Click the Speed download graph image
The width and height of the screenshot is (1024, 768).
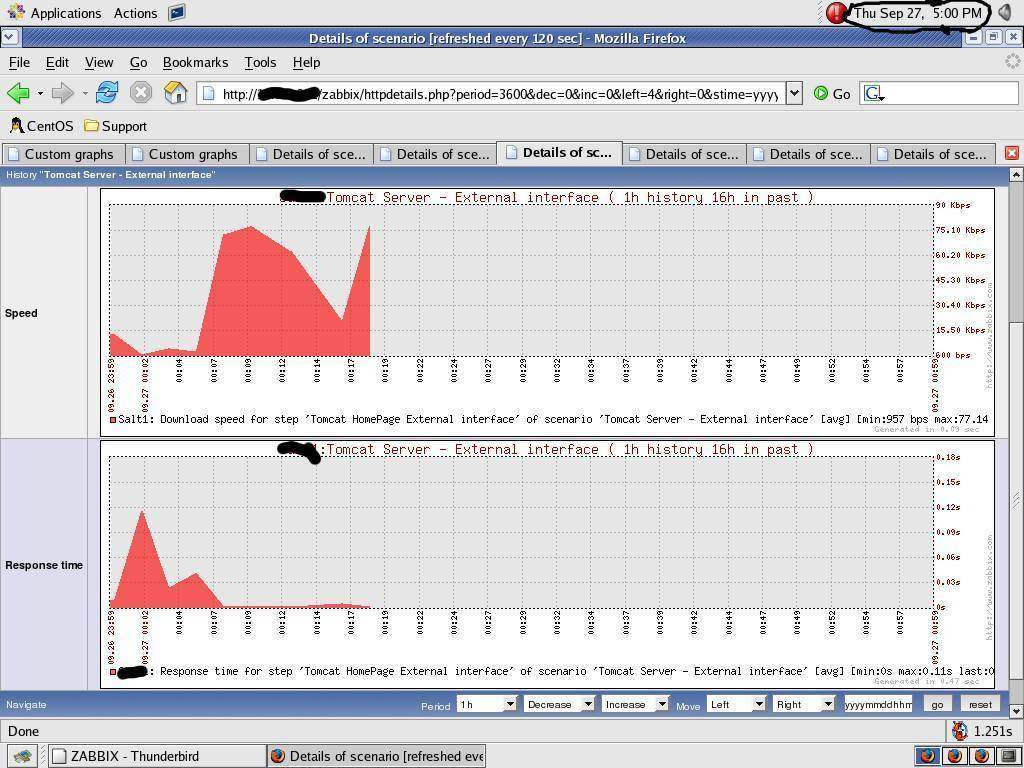click(547, 312)
